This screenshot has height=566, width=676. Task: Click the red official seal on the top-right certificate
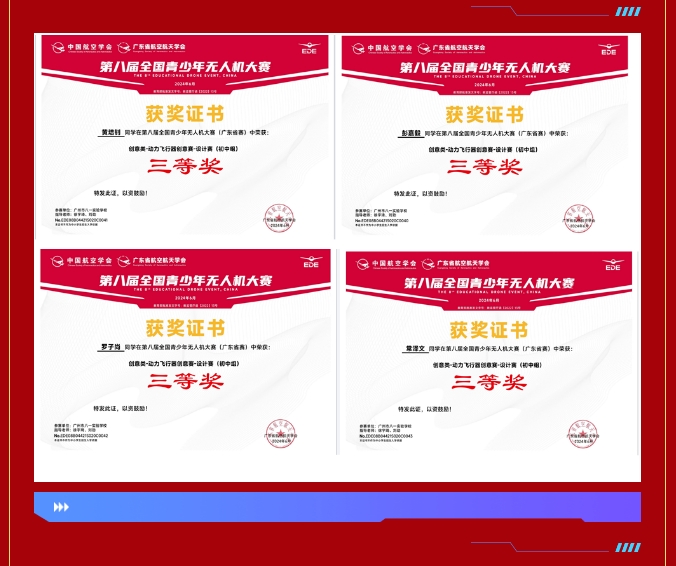tap(577, 218)
